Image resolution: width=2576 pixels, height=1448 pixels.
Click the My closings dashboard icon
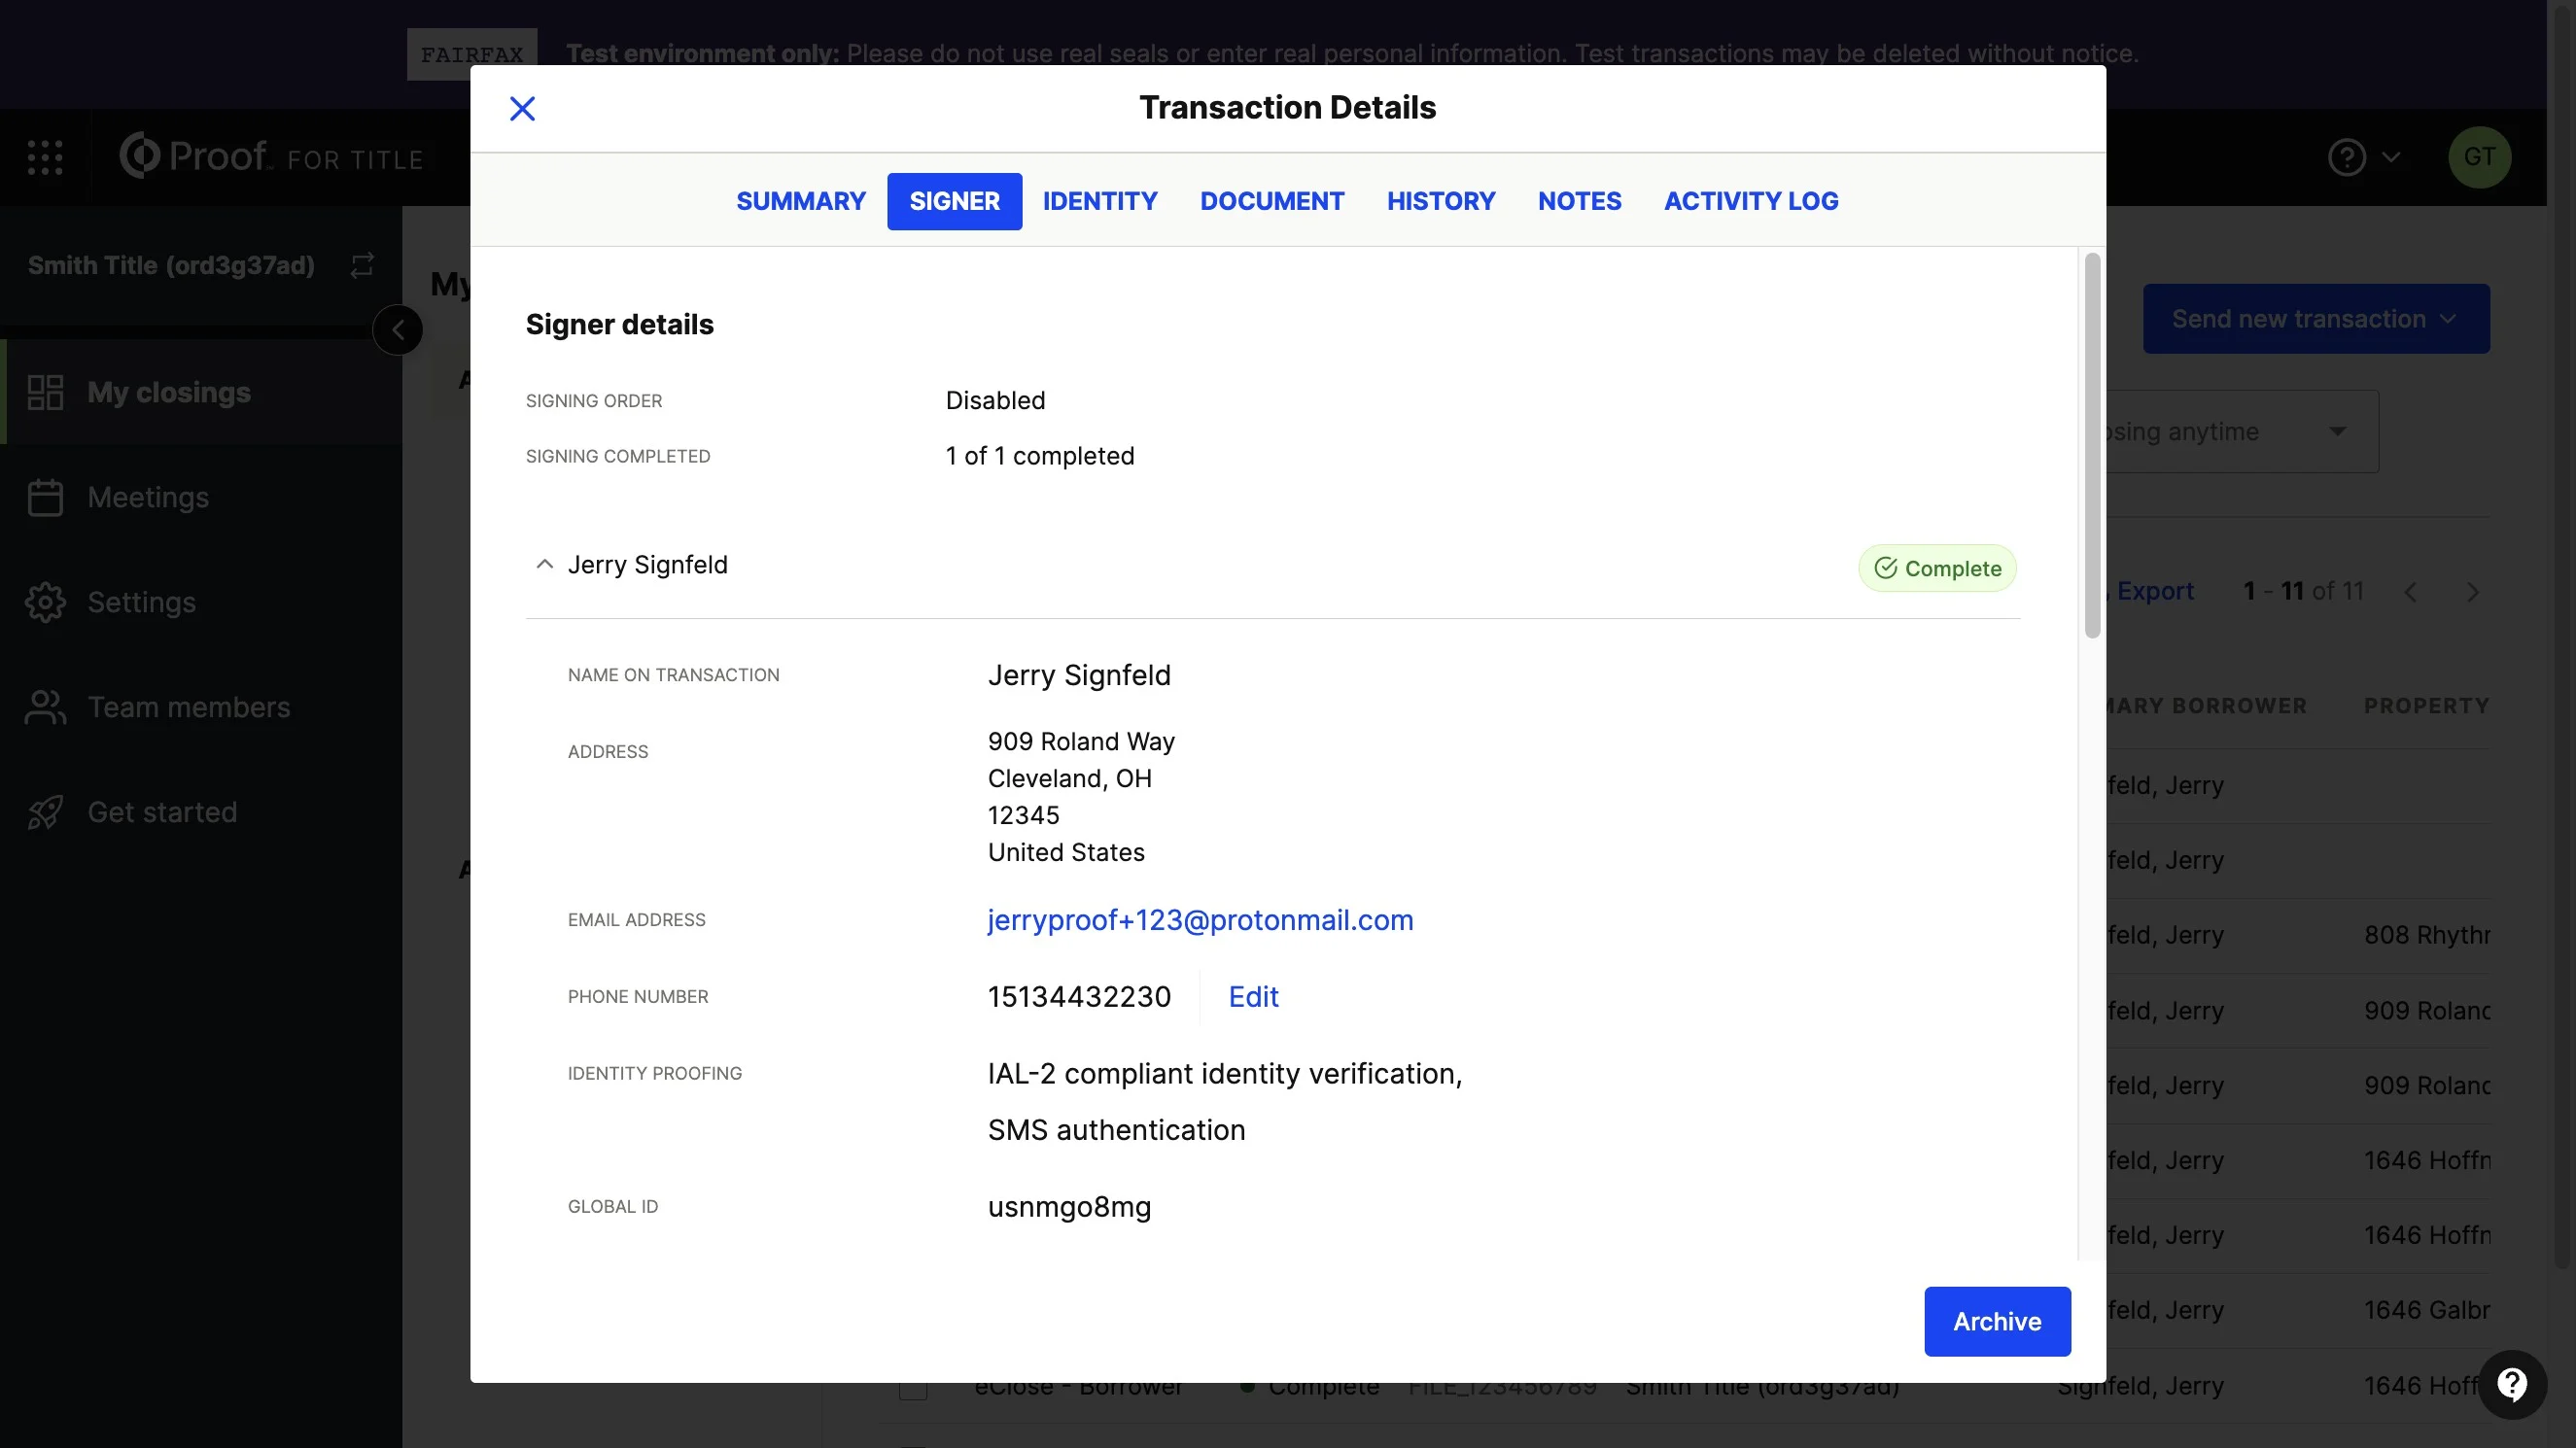(45, 392)
